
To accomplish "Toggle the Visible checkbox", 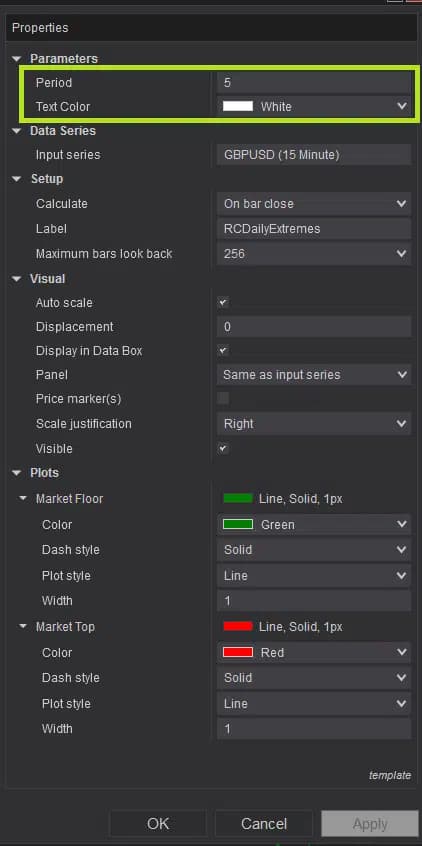I will click(x=223, y=448).
